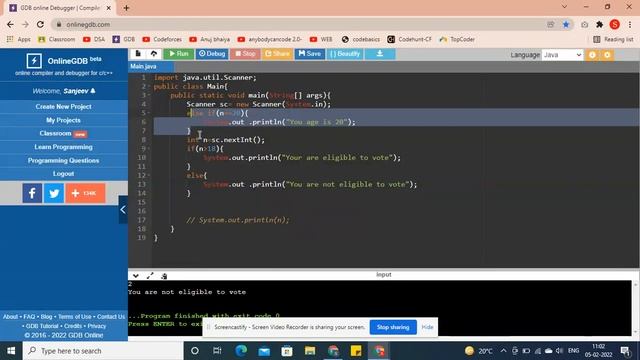
Task: Click the OnlineGDB lightning logo
Action: (34, 61)
